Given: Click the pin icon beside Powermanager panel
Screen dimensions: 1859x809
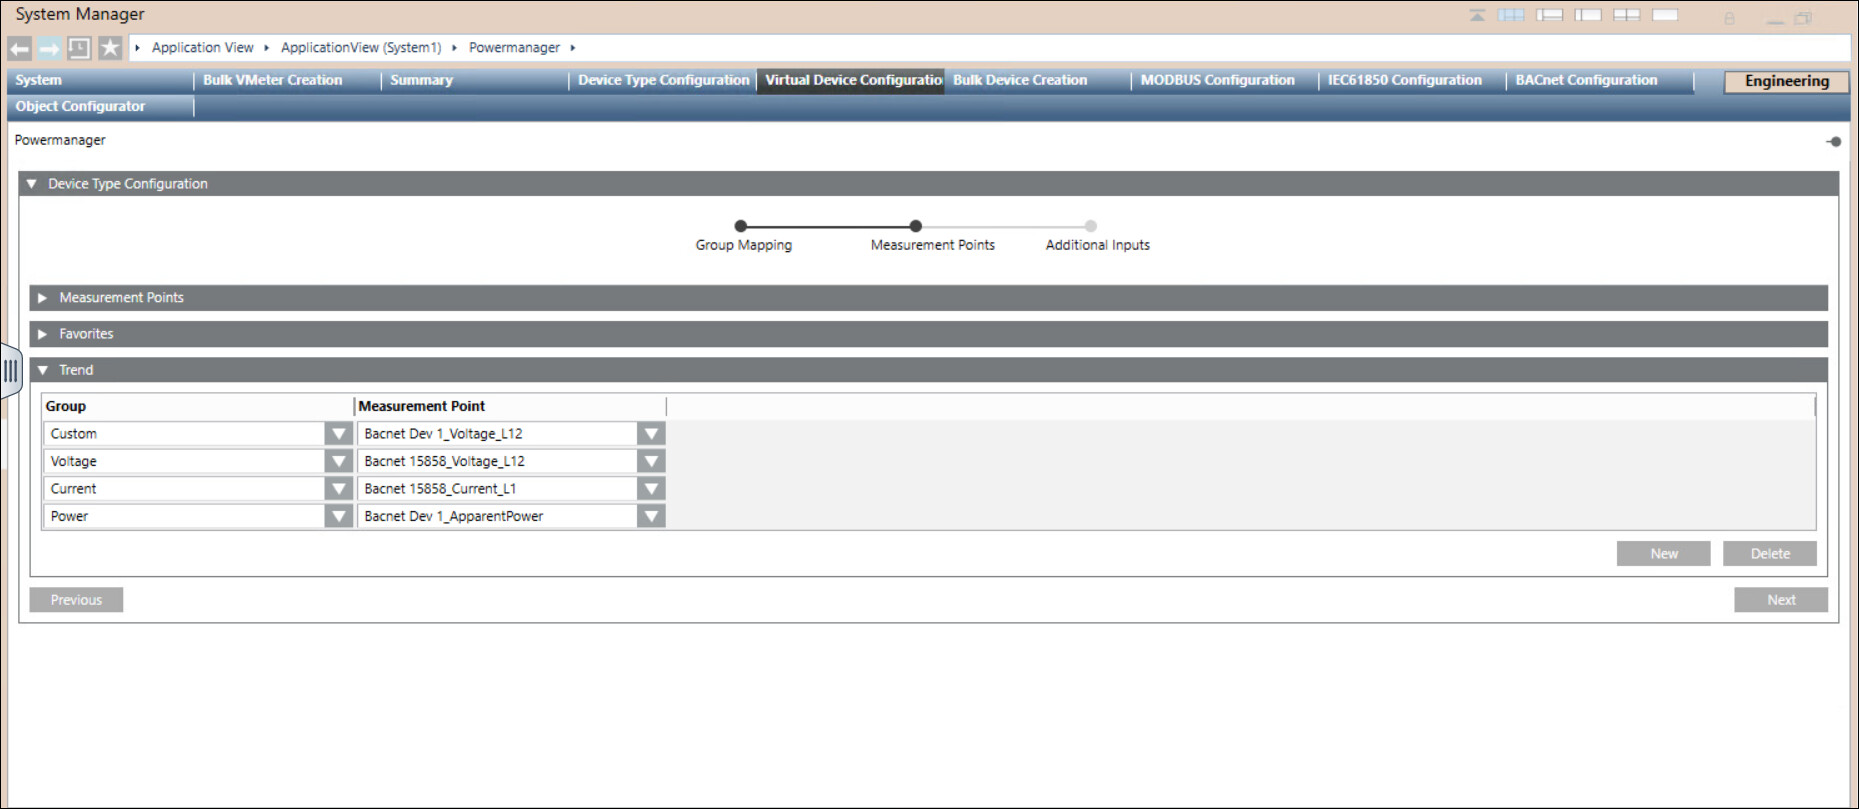Looking at the screenshot, I should tap(1833, 141).
